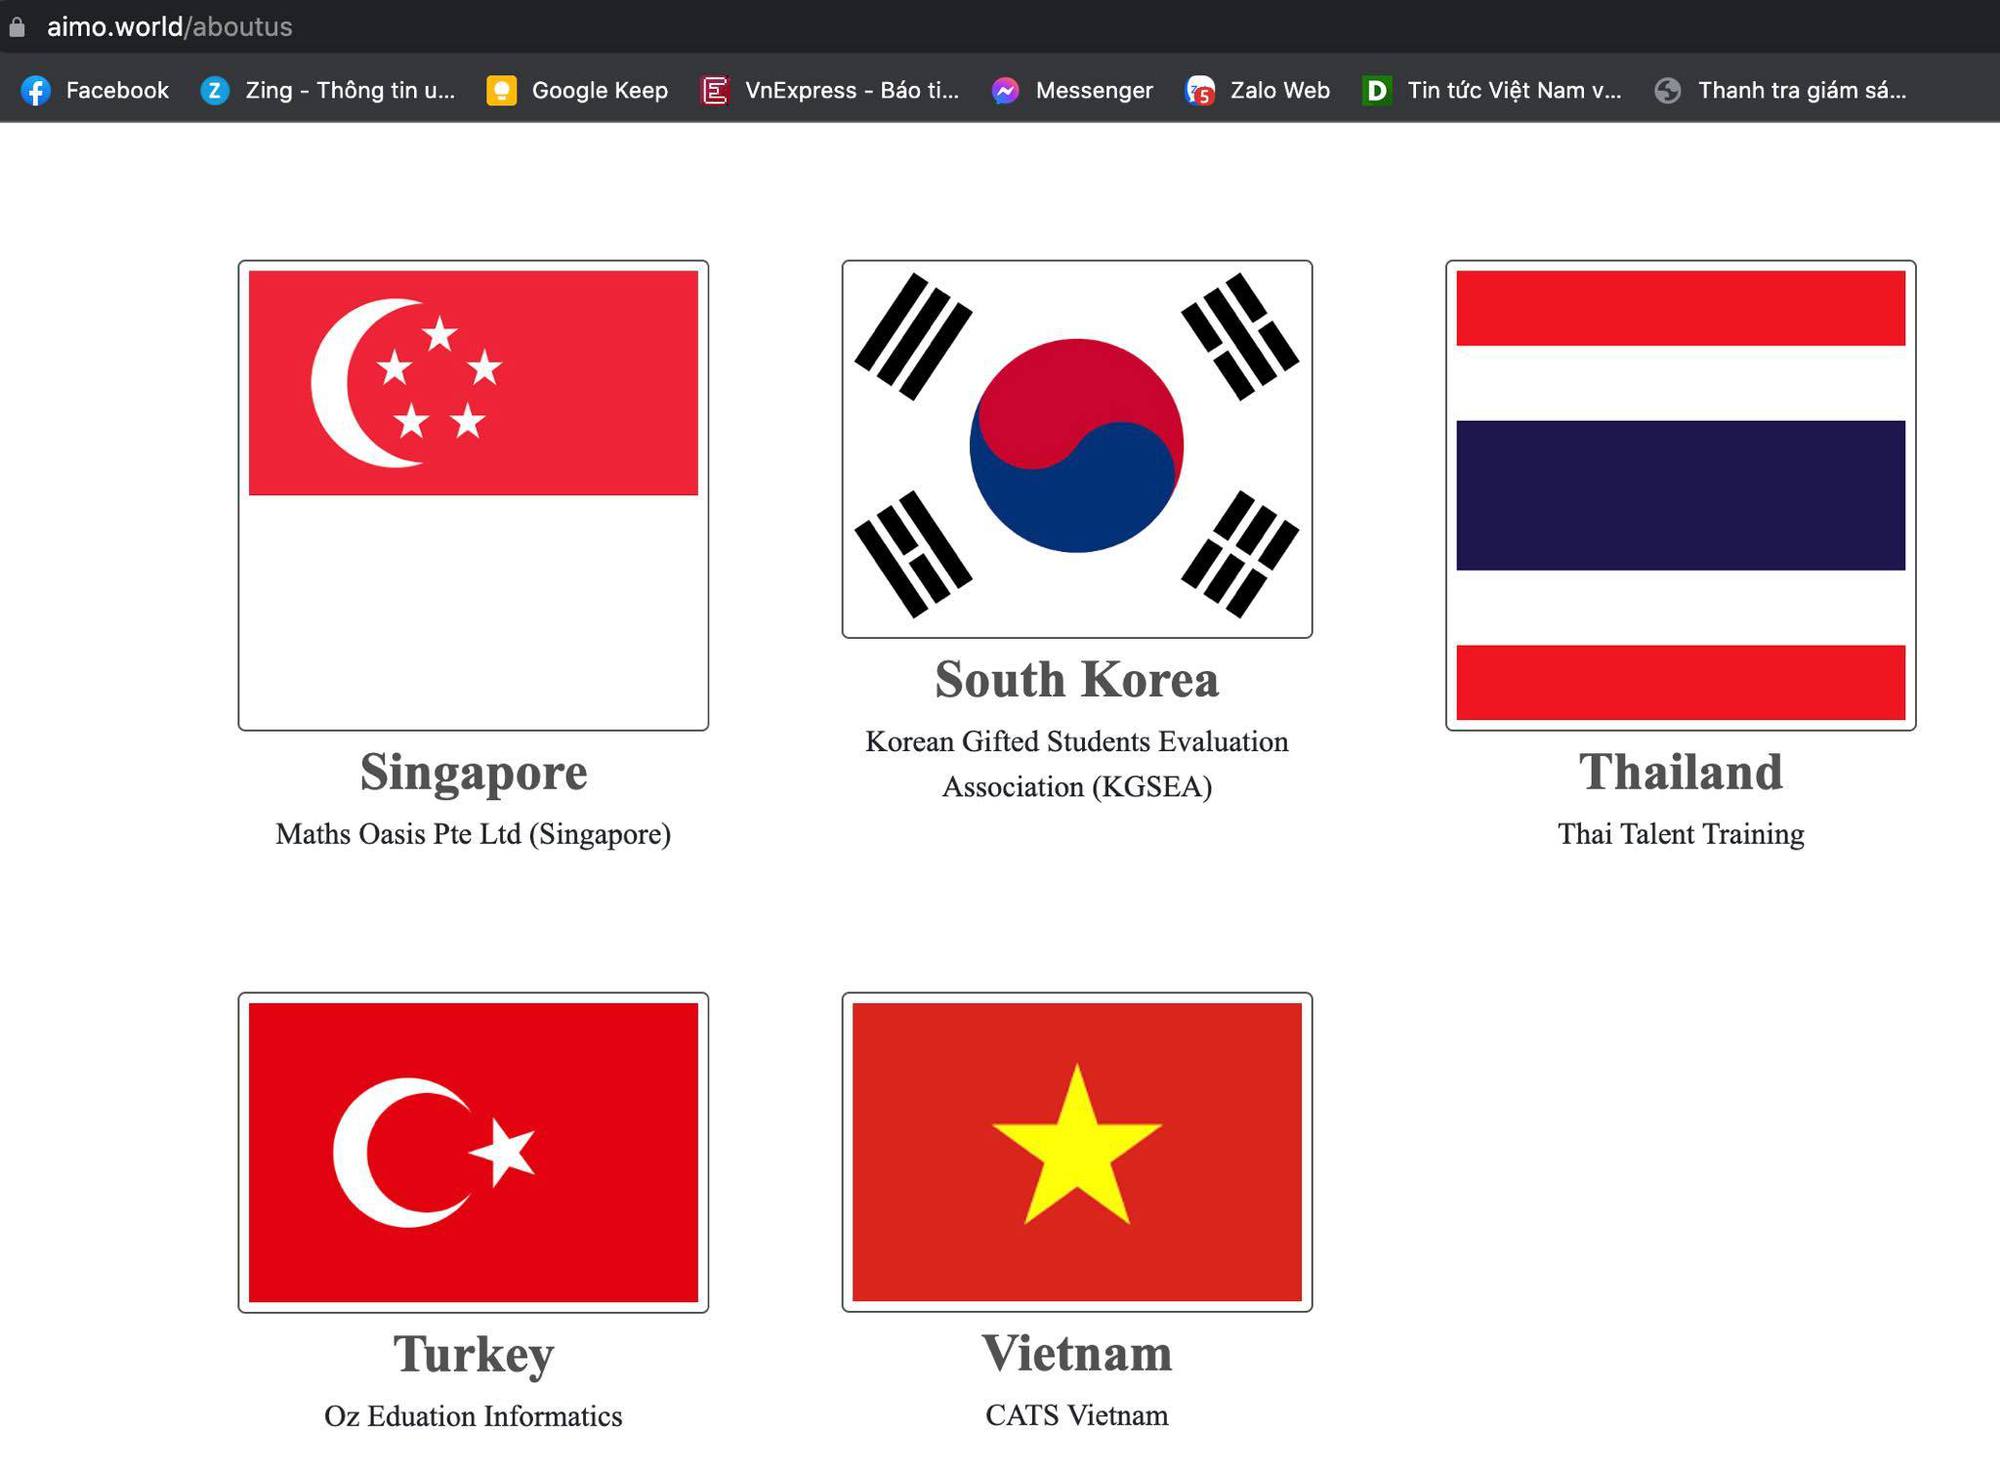Click the Vietnam flag image
Viewport: 2000px width, 1476px height.
(1077, 1152)
